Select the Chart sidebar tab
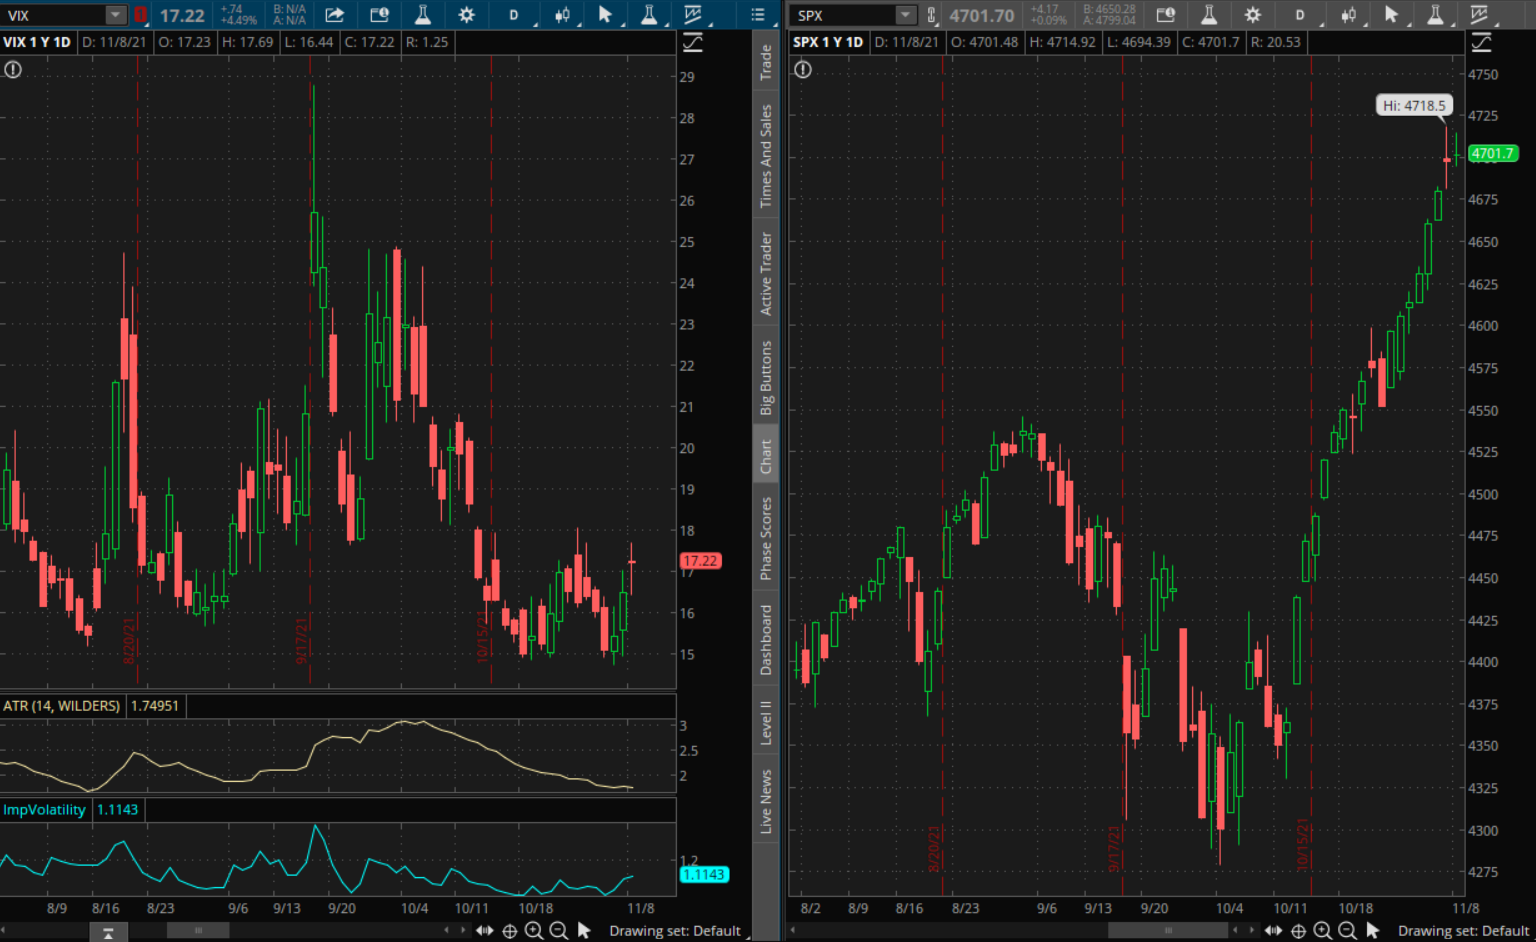 tap(766, 456)
